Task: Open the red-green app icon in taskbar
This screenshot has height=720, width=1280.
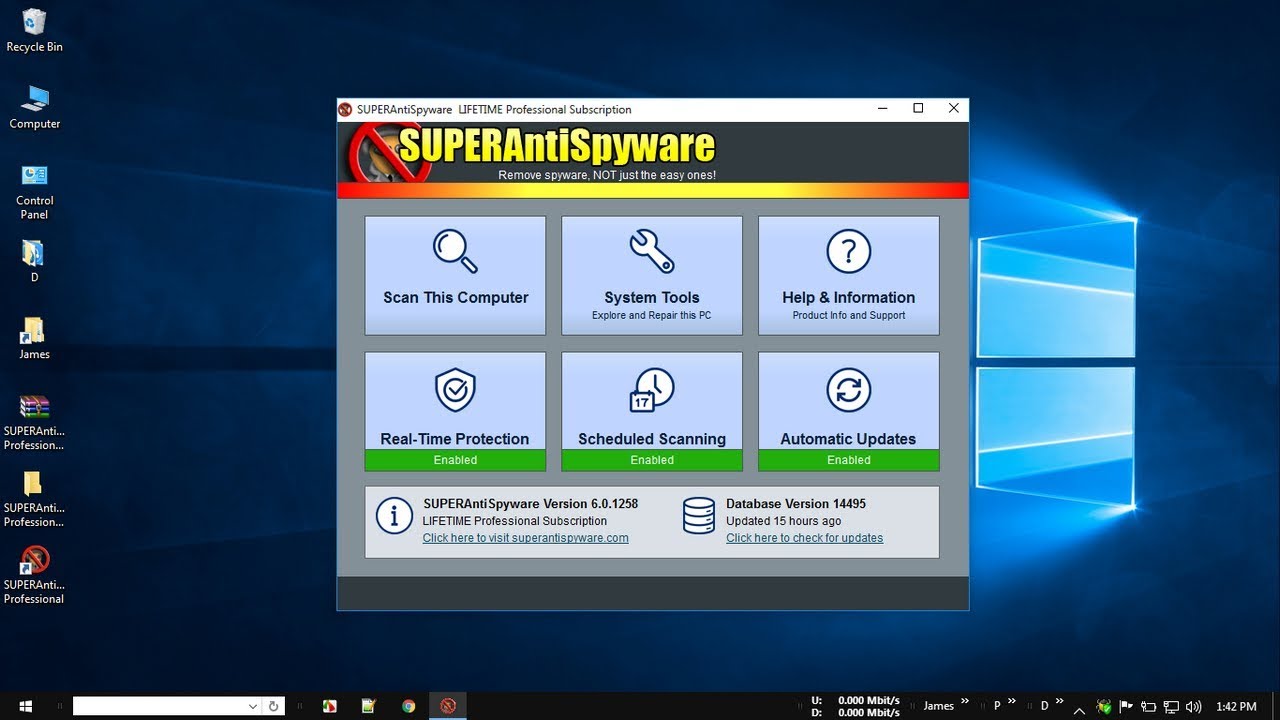Action: (x=330, y=706)
